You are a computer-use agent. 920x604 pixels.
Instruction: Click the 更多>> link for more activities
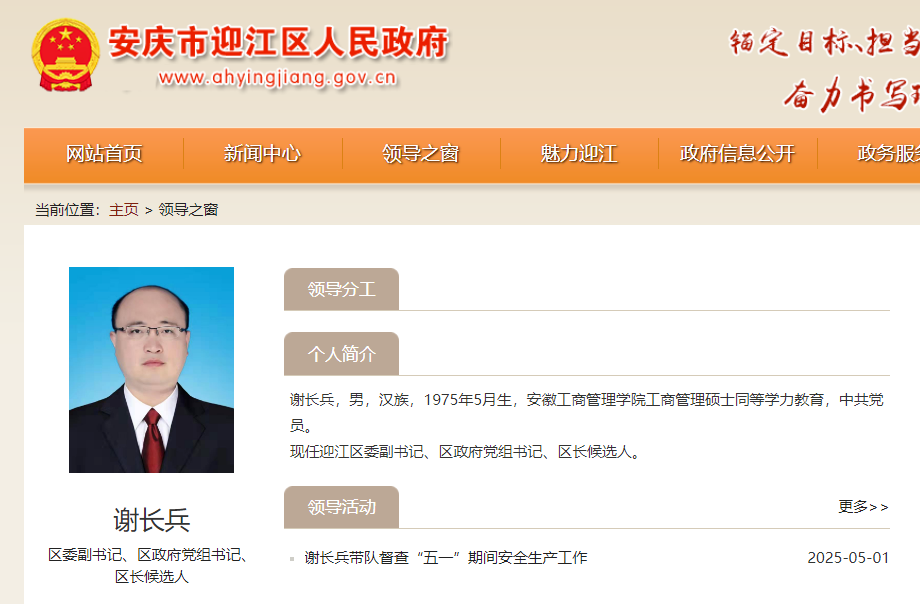tap(862, 508)
